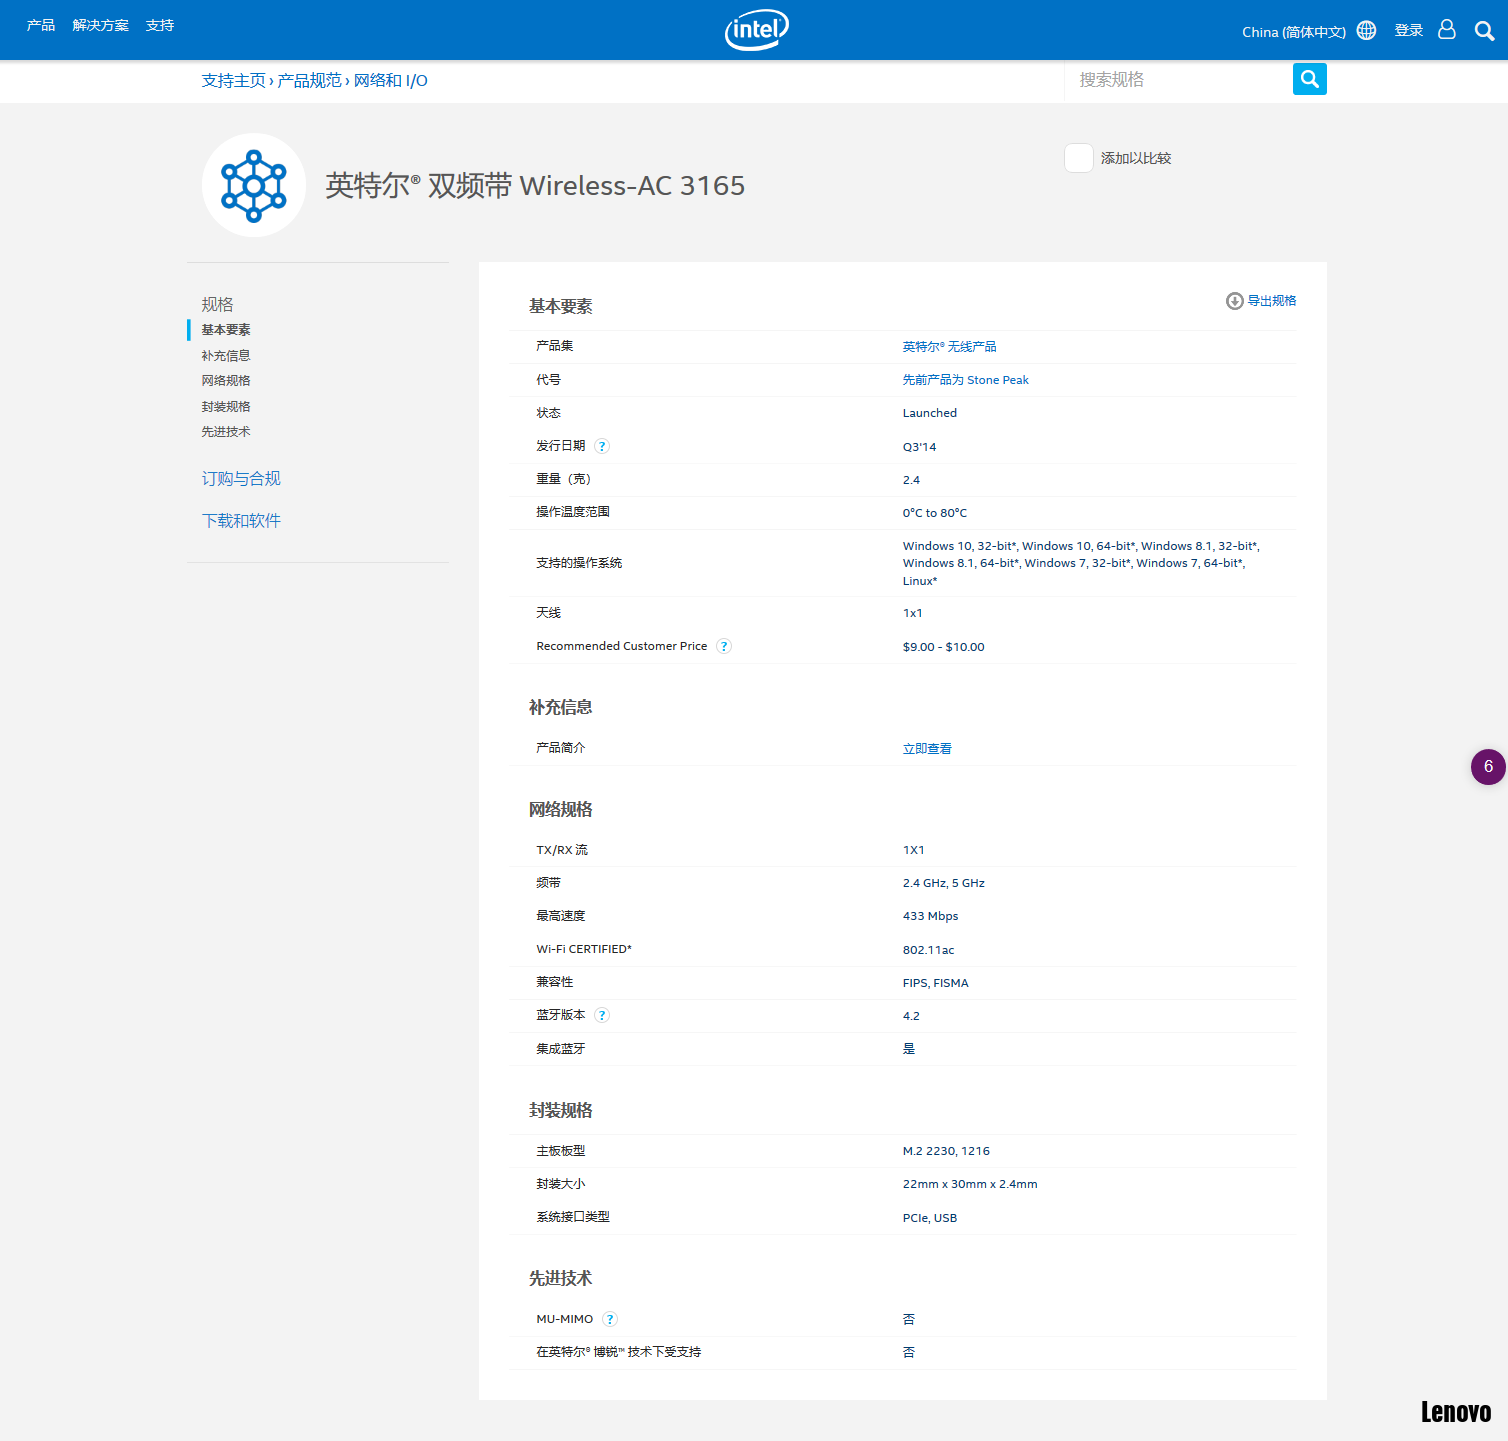Viewport: 1508px width, 1441px height.
Task: Click the user account icon
Action: (x=1446, y=29)
